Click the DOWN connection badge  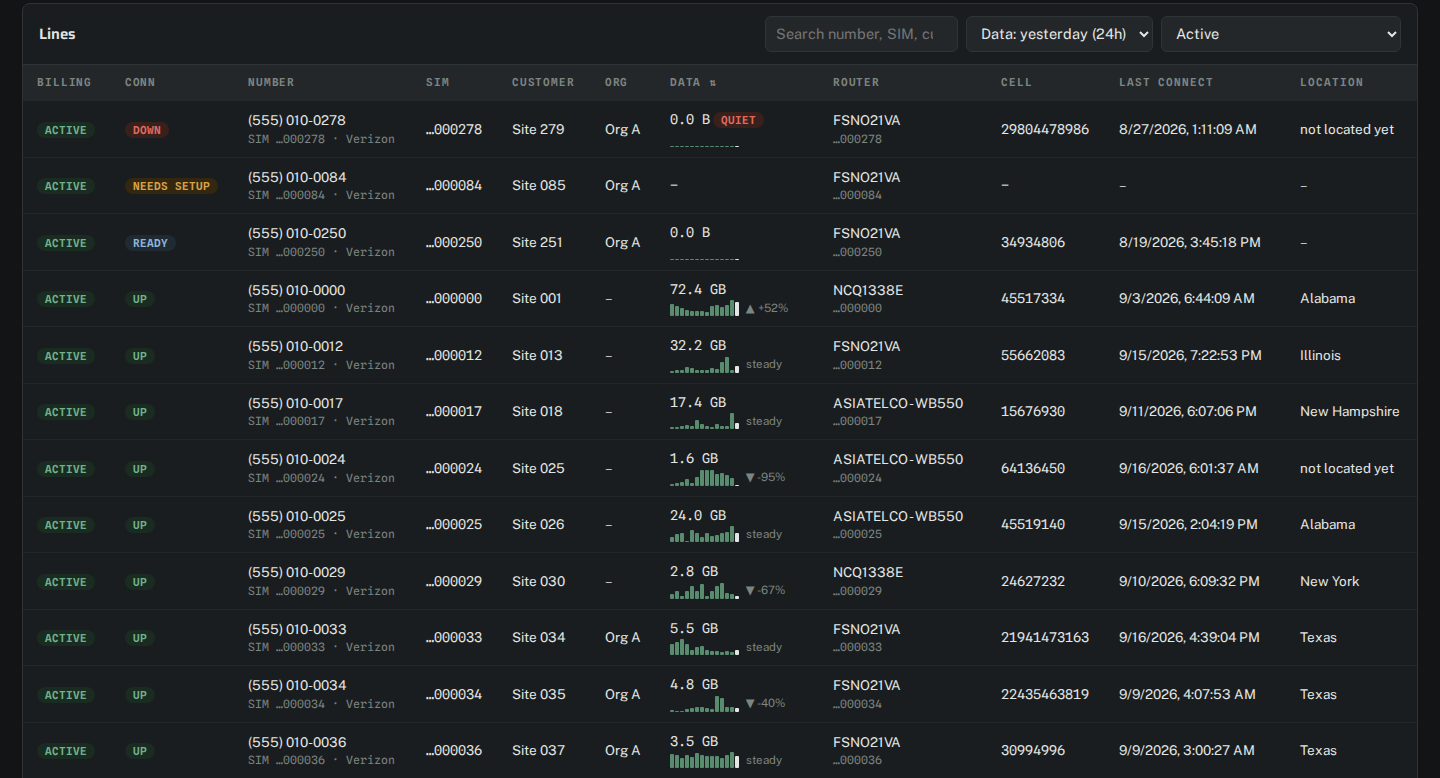coord(147,130)
